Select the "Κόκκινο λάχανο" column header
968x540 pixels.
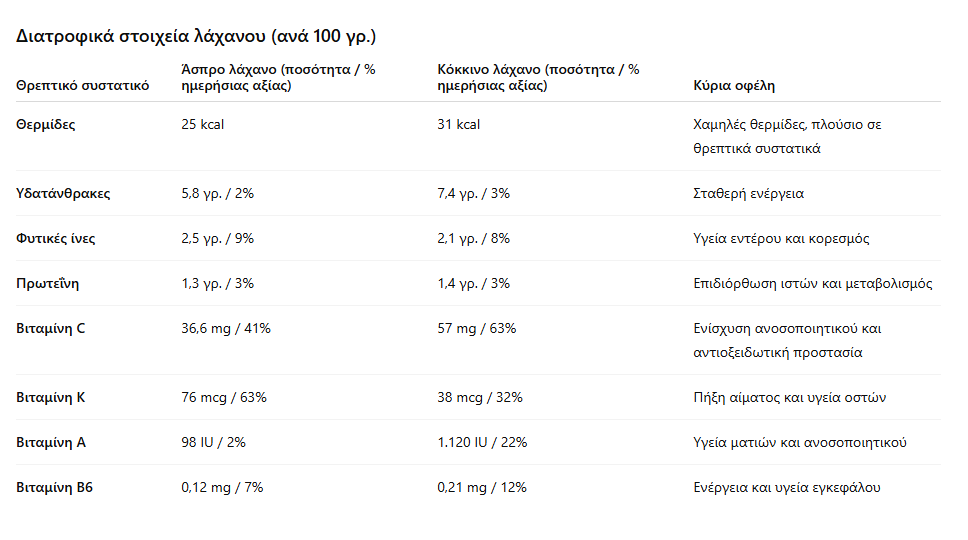(x=538, y=78)
